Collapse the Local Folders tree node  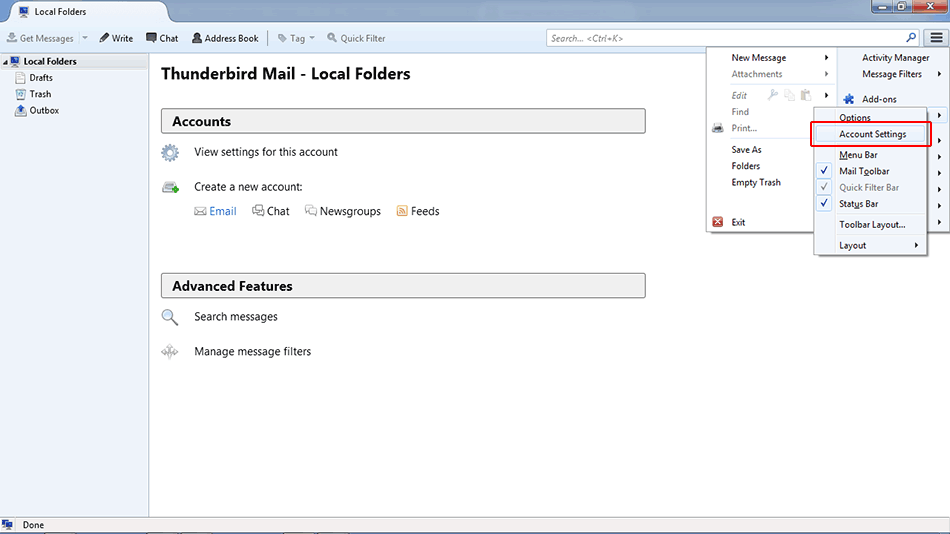5,62
